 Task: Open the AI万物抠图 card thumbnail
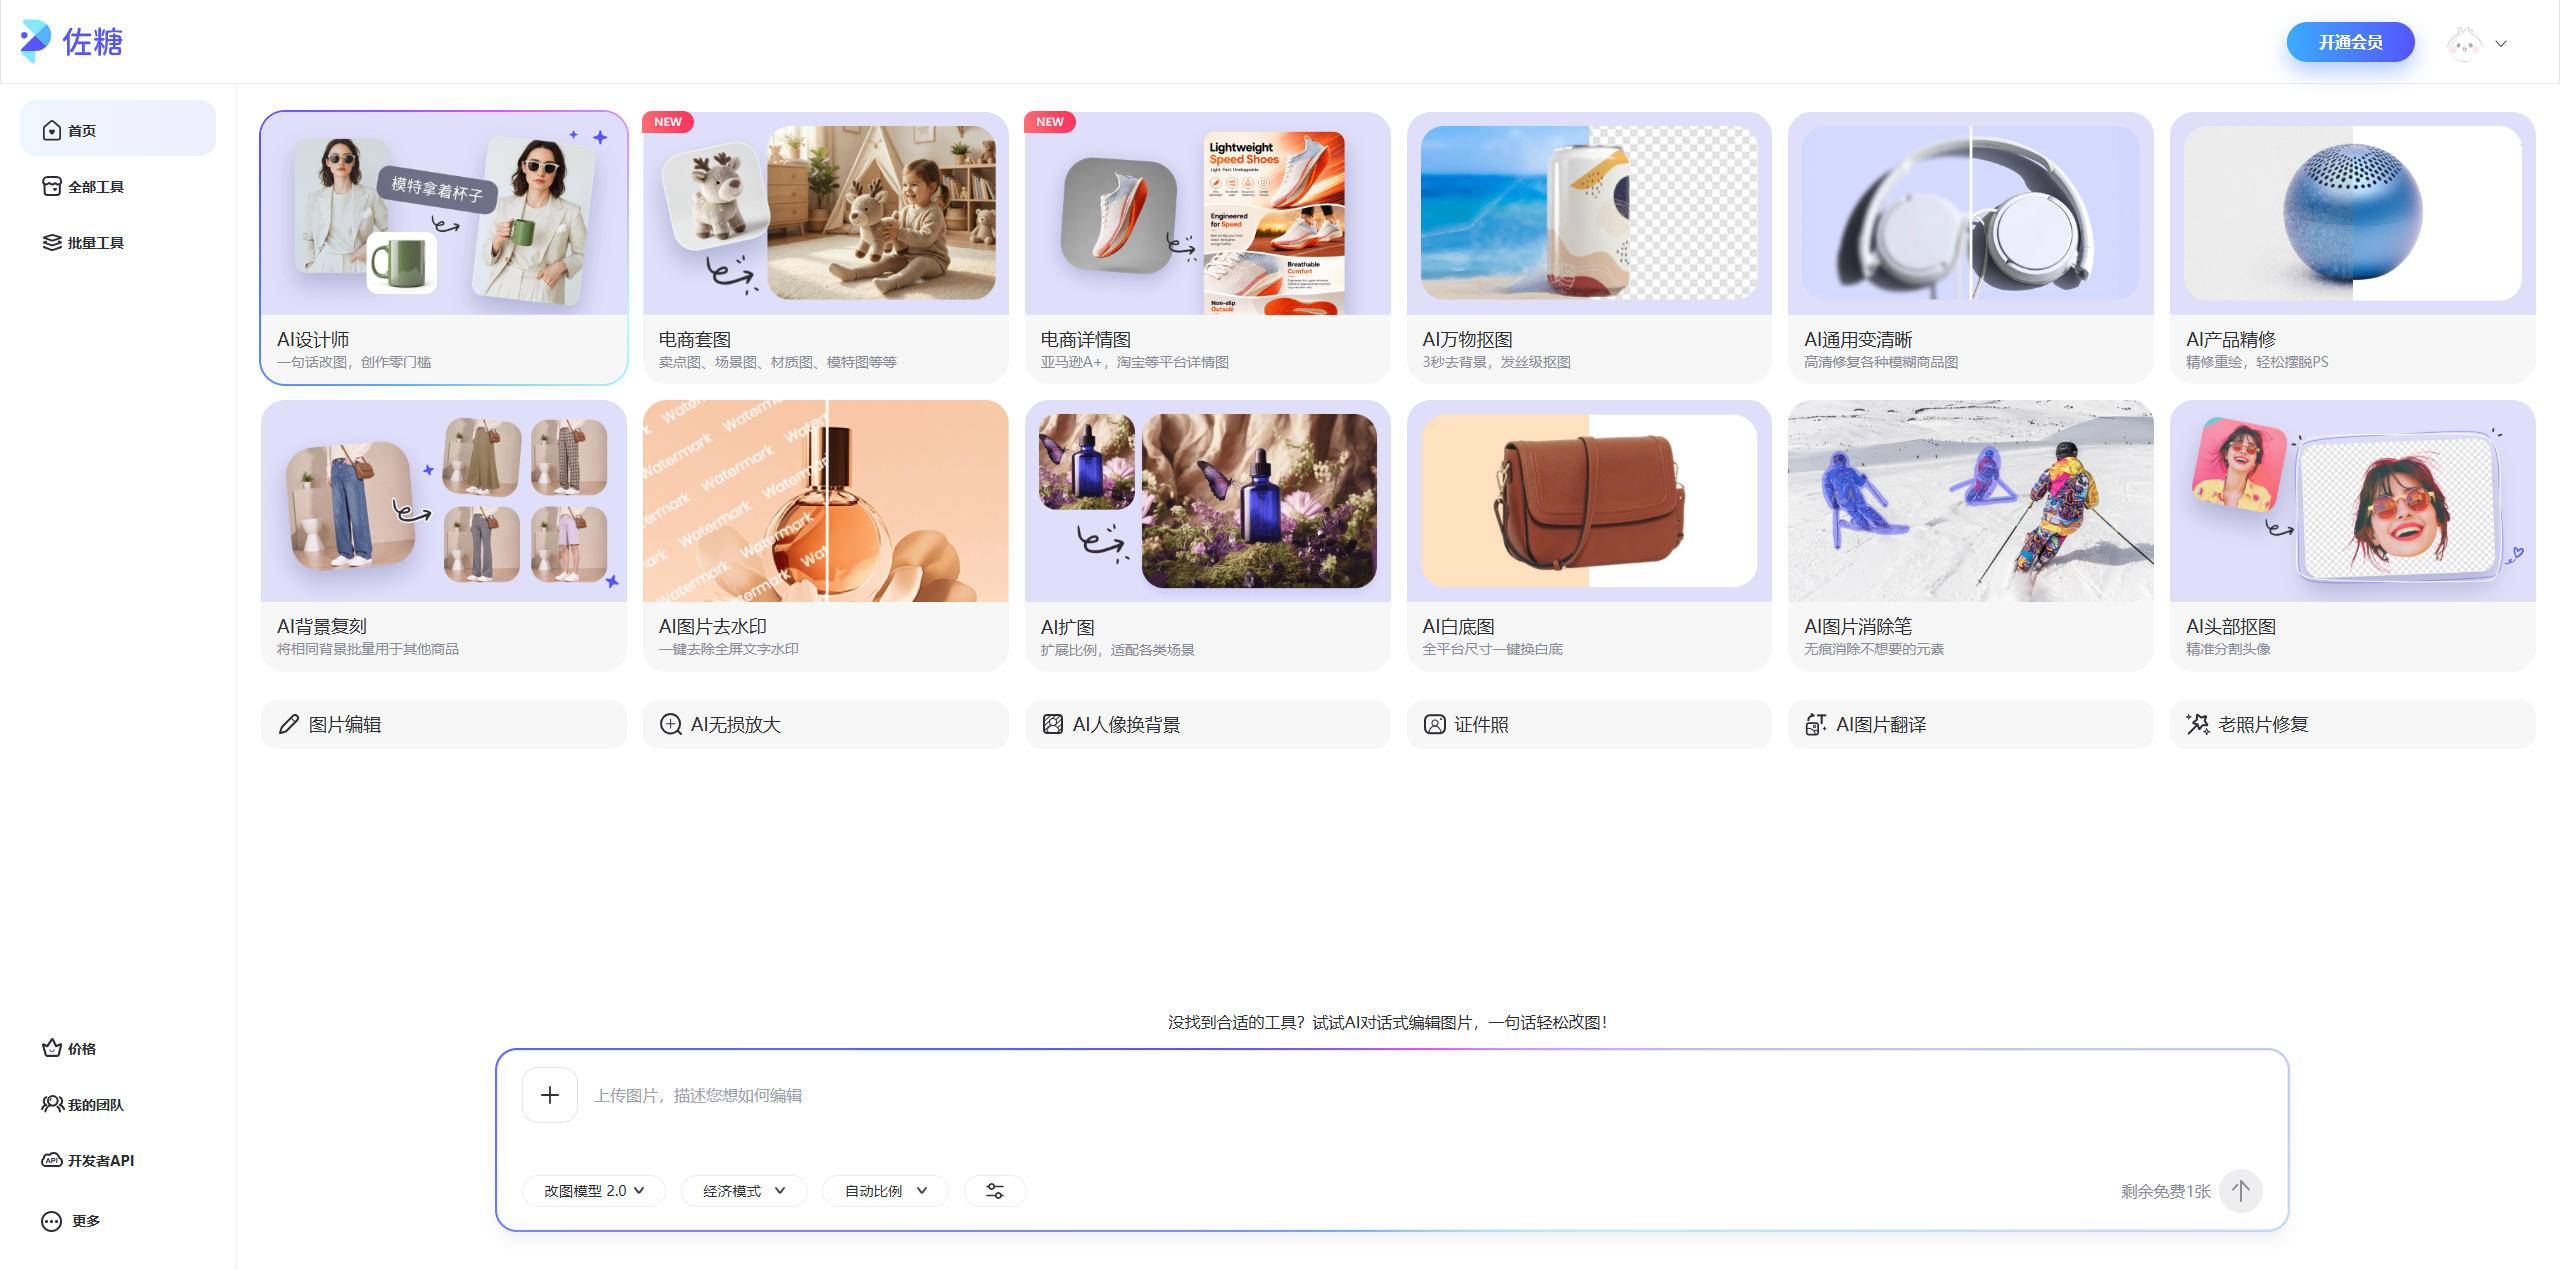pyautogui.click(x=1589, y=214)
